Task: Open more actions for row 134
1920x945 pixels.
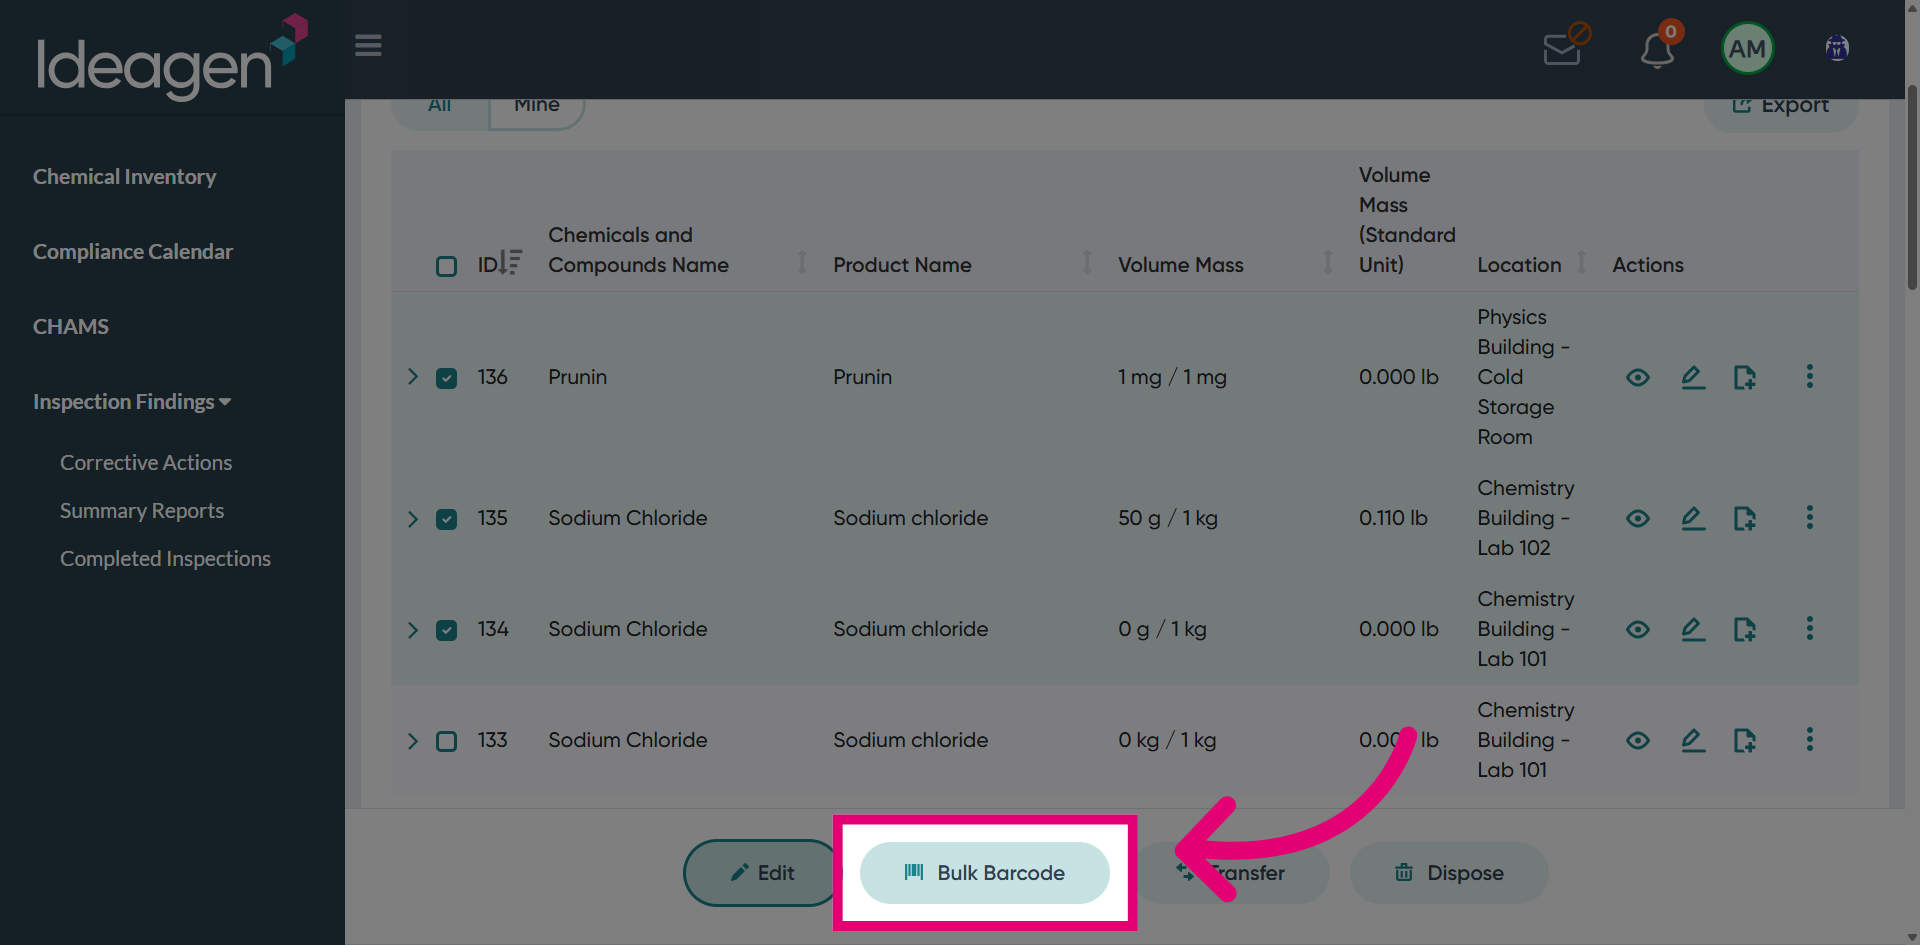Action: (1809, 628)
